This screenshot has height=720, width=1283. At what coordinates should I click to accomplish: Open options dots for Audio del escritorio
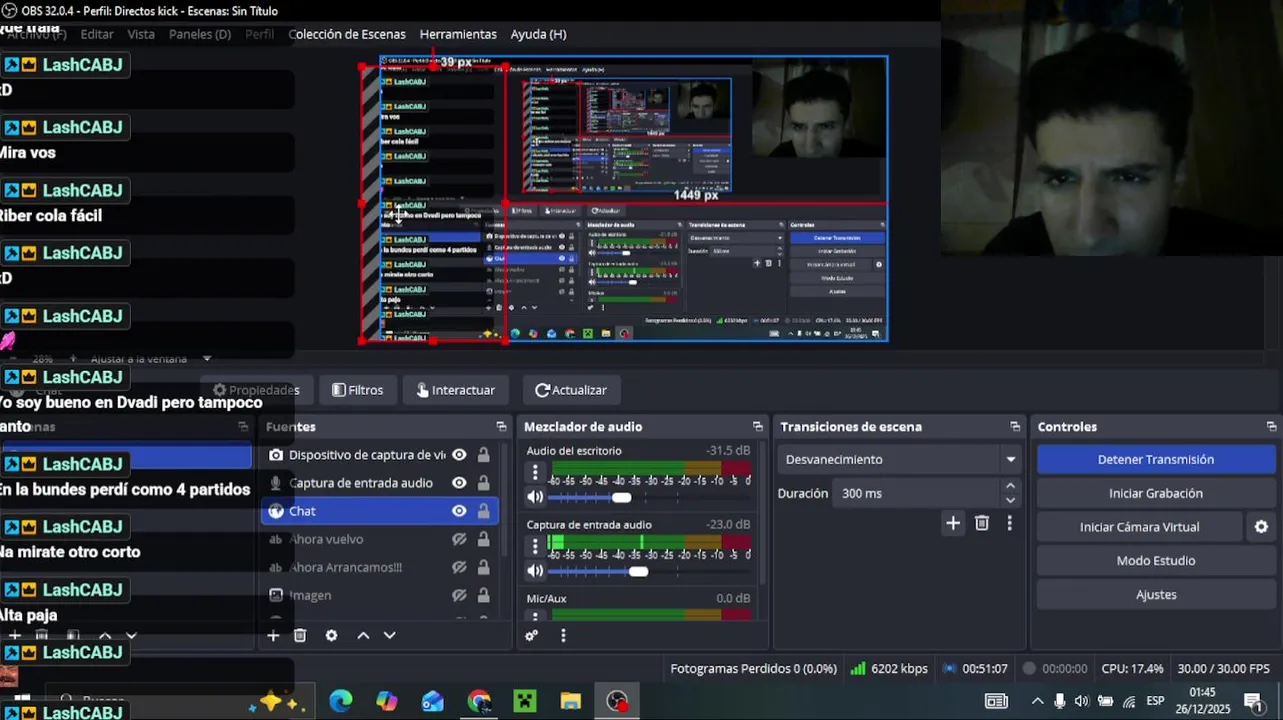[535, 472]
